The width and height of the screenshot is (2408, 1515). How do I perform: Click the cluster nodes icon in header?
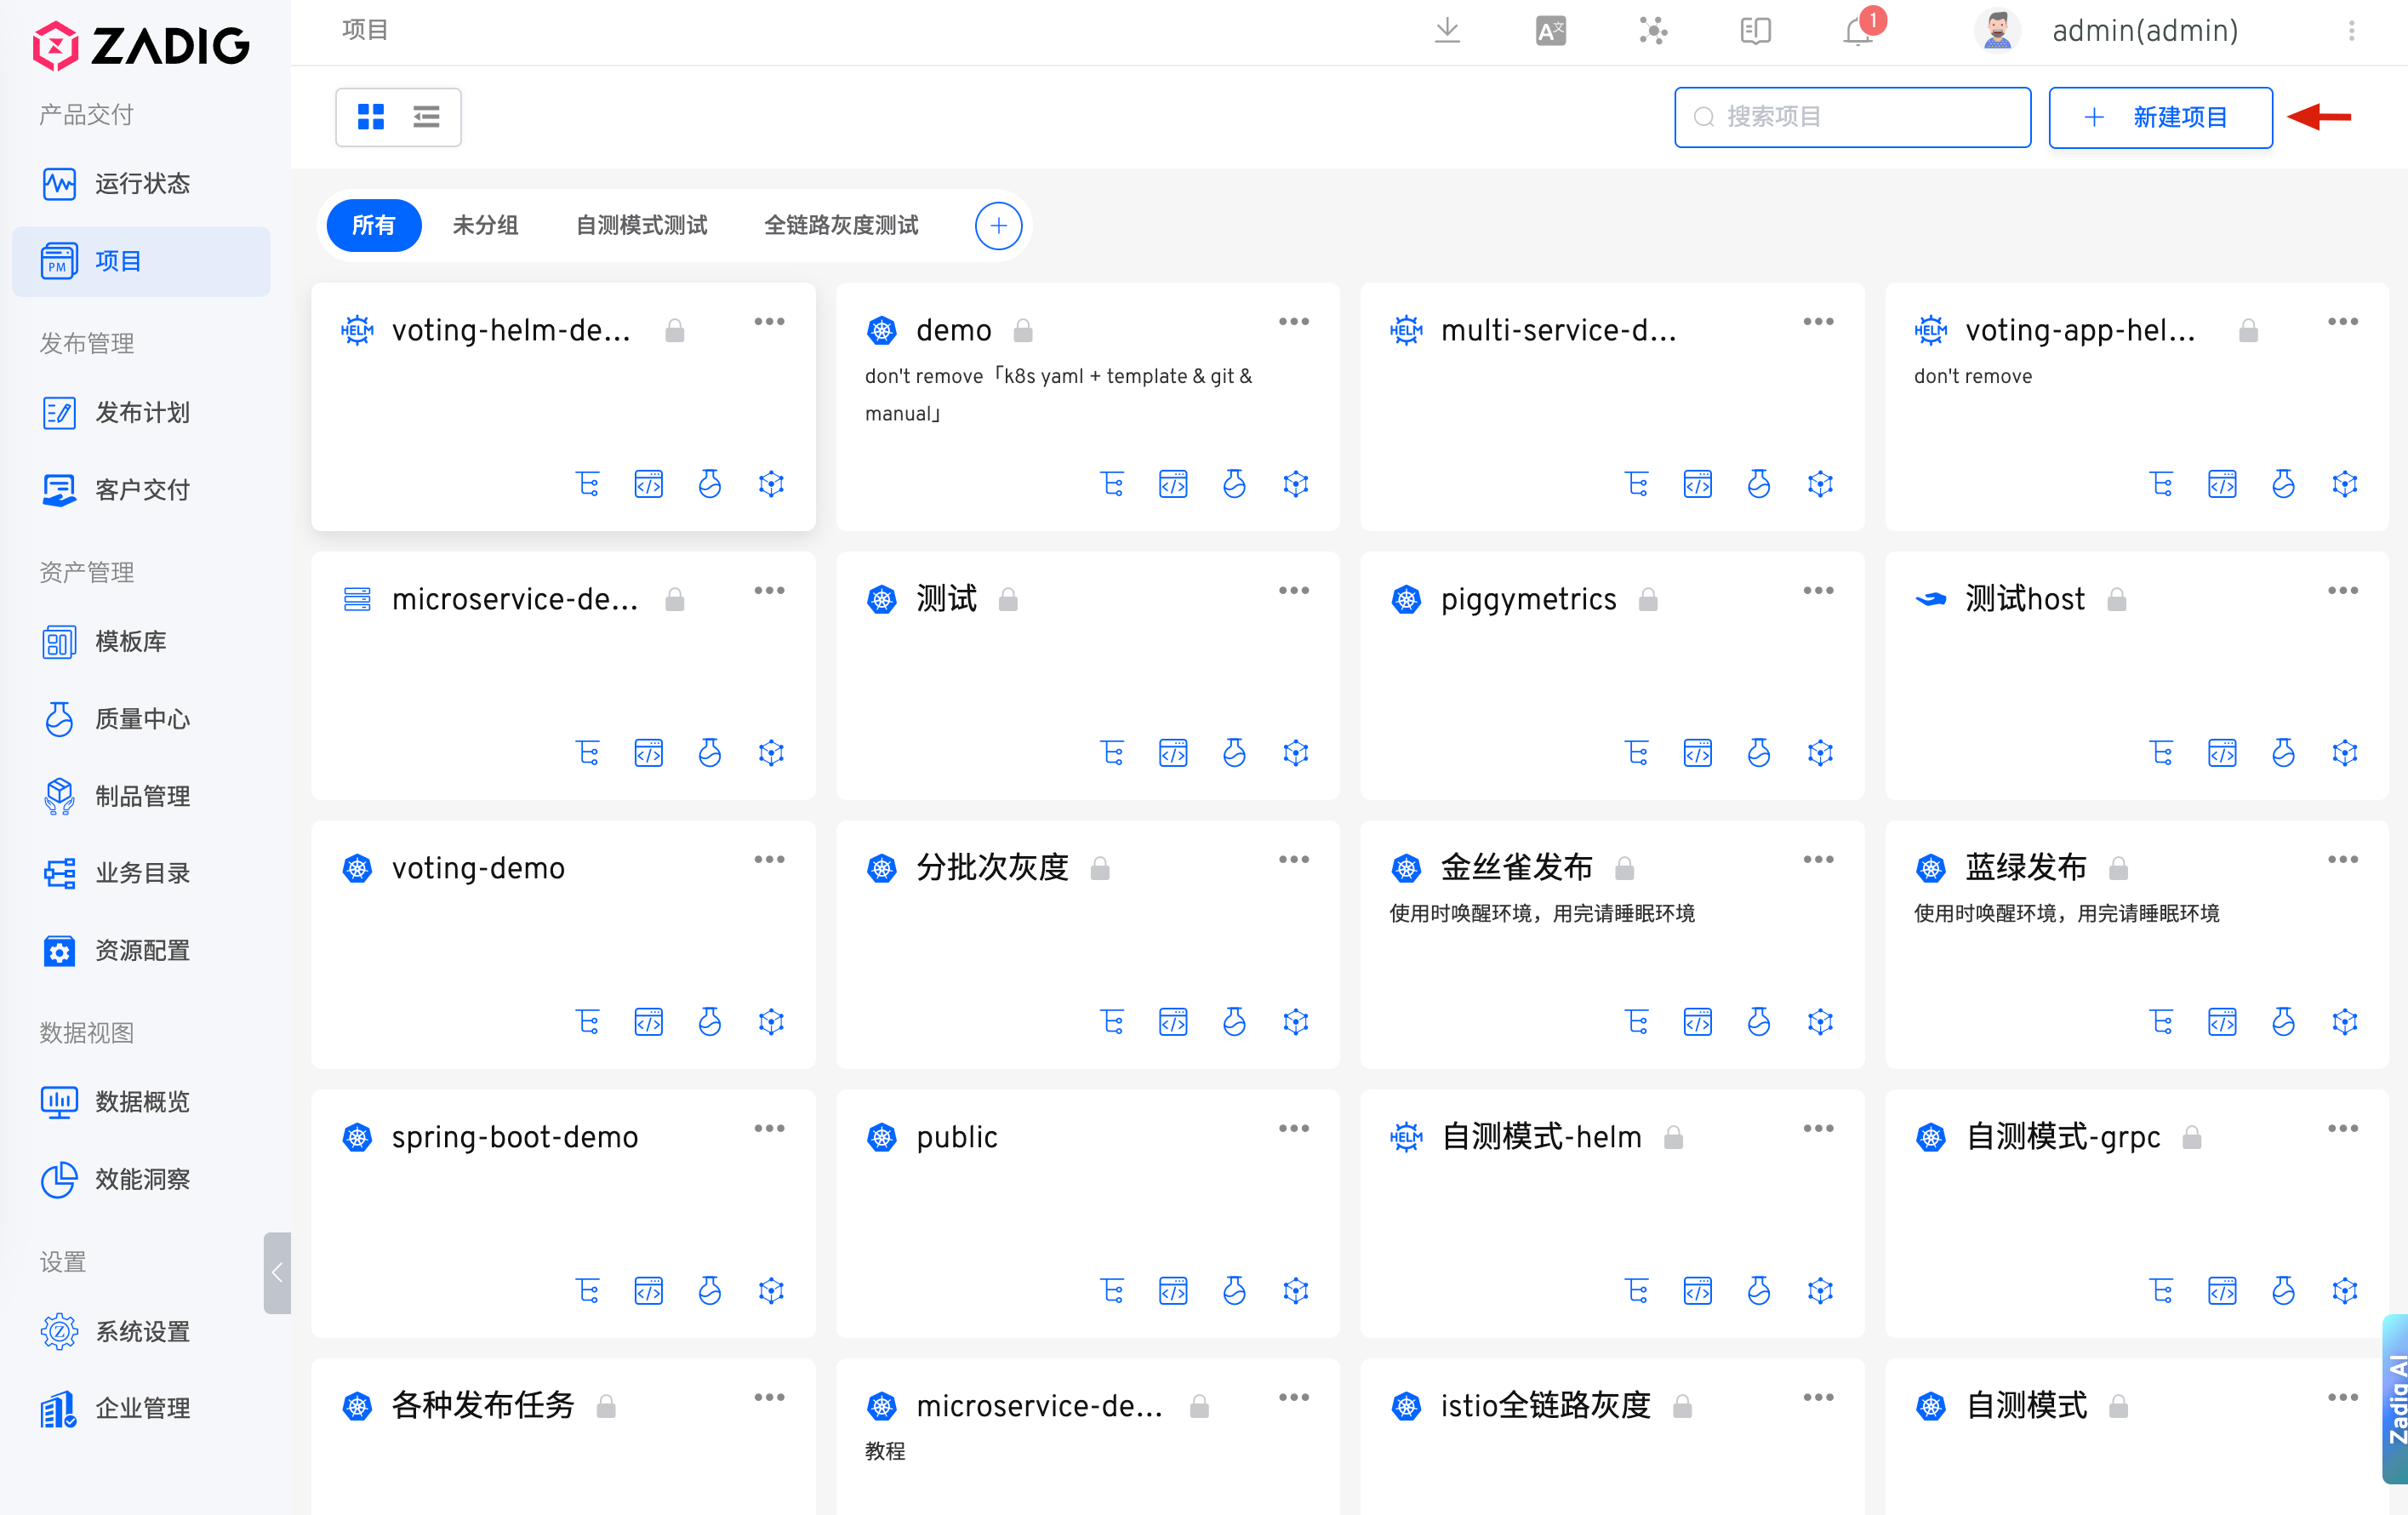[1653, 31]
